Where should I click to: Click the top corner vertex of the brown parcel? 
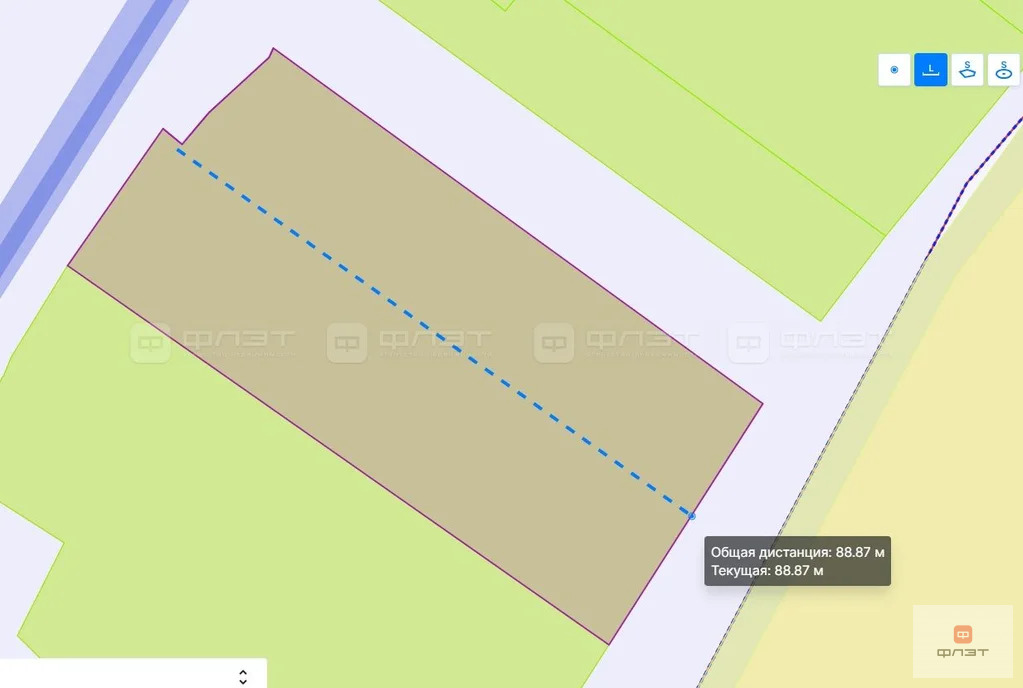tap(273, 48)
